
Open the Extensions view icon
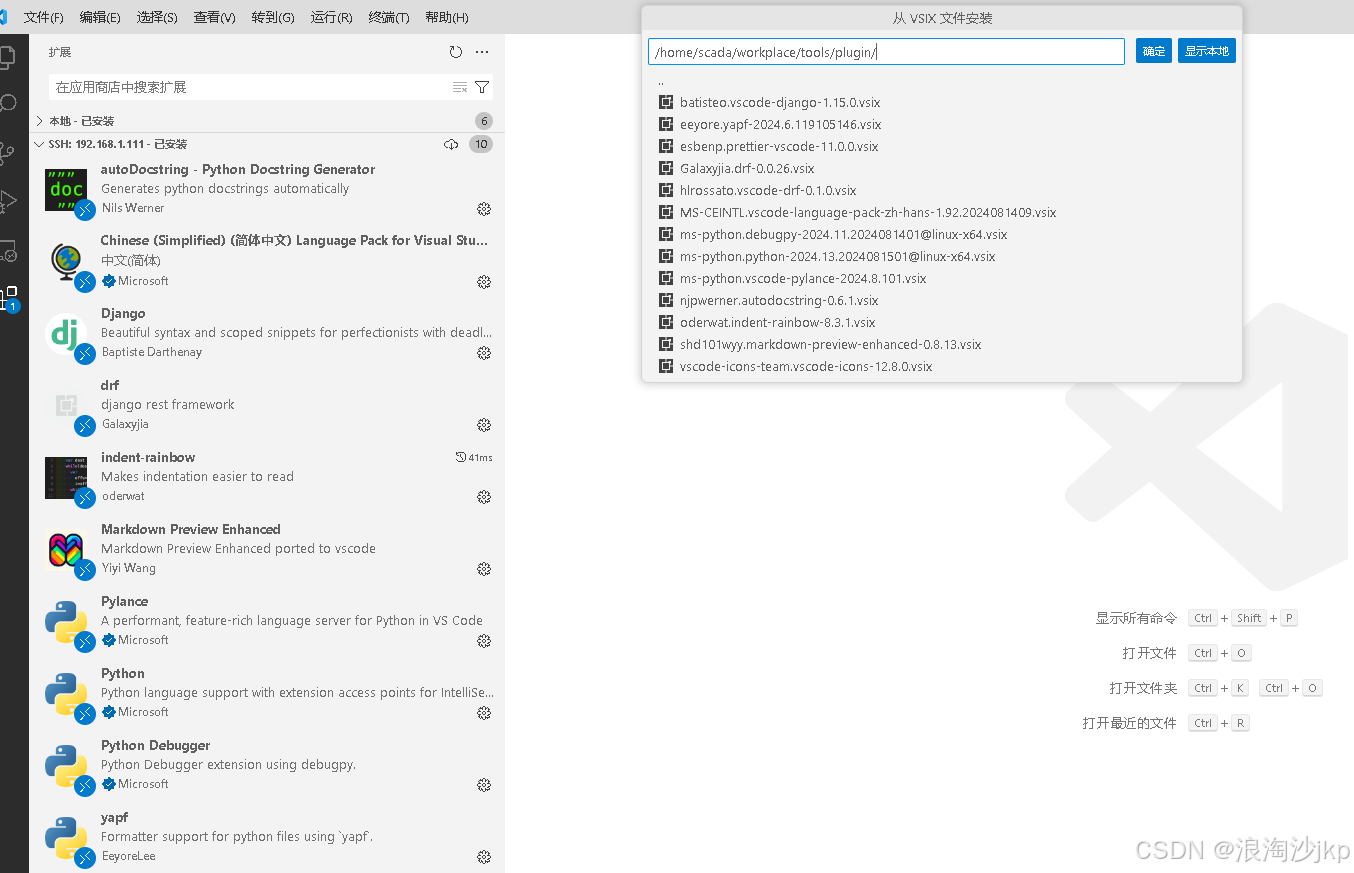9,298
